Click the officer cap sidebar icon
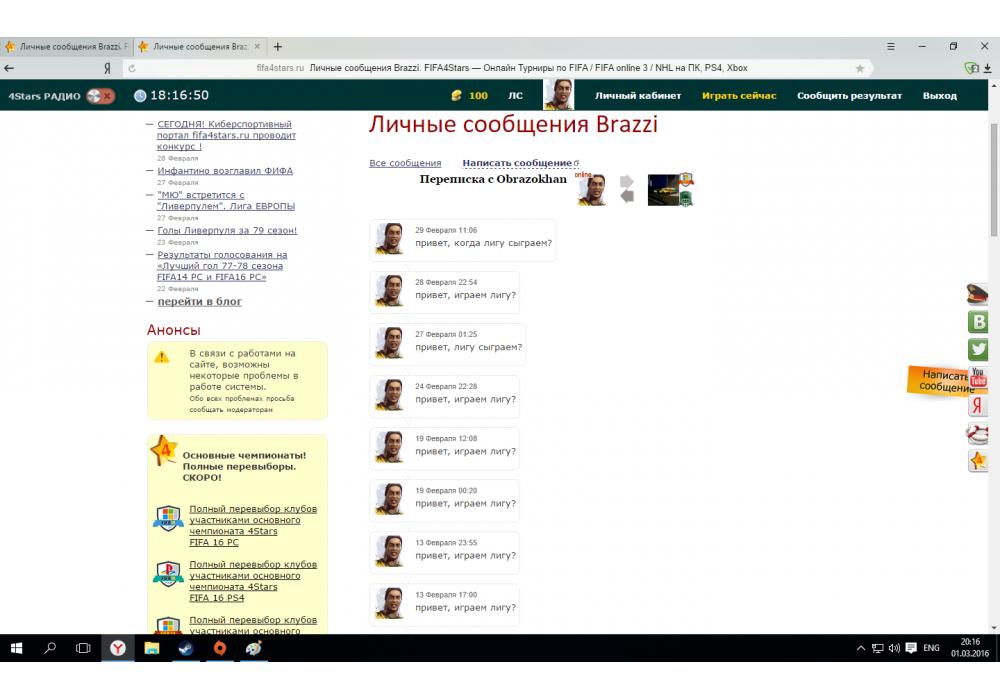Image resolution: width=1000 pixels, height=700 pixels. pos(978,294)
